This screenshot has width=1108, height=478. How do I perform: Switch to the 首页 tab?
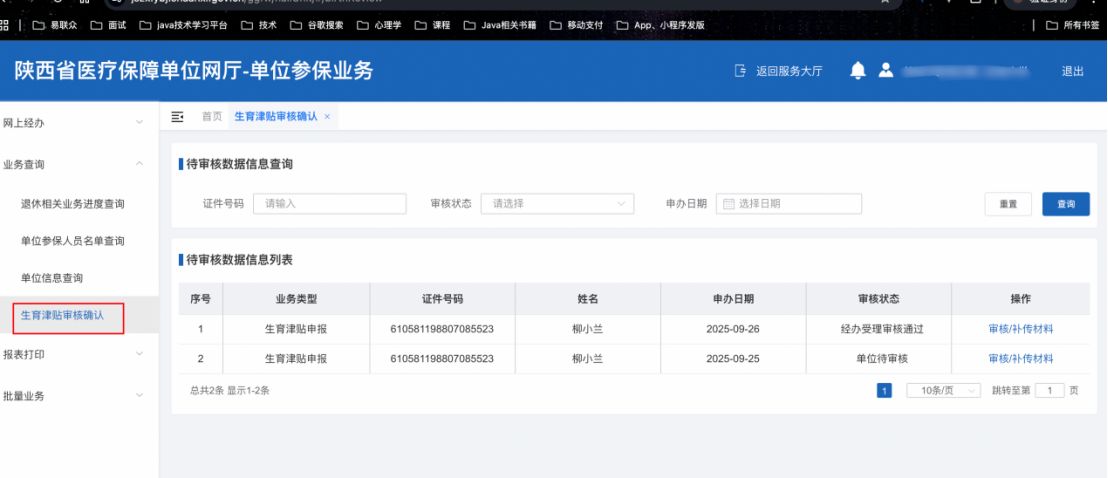[212, 117]
